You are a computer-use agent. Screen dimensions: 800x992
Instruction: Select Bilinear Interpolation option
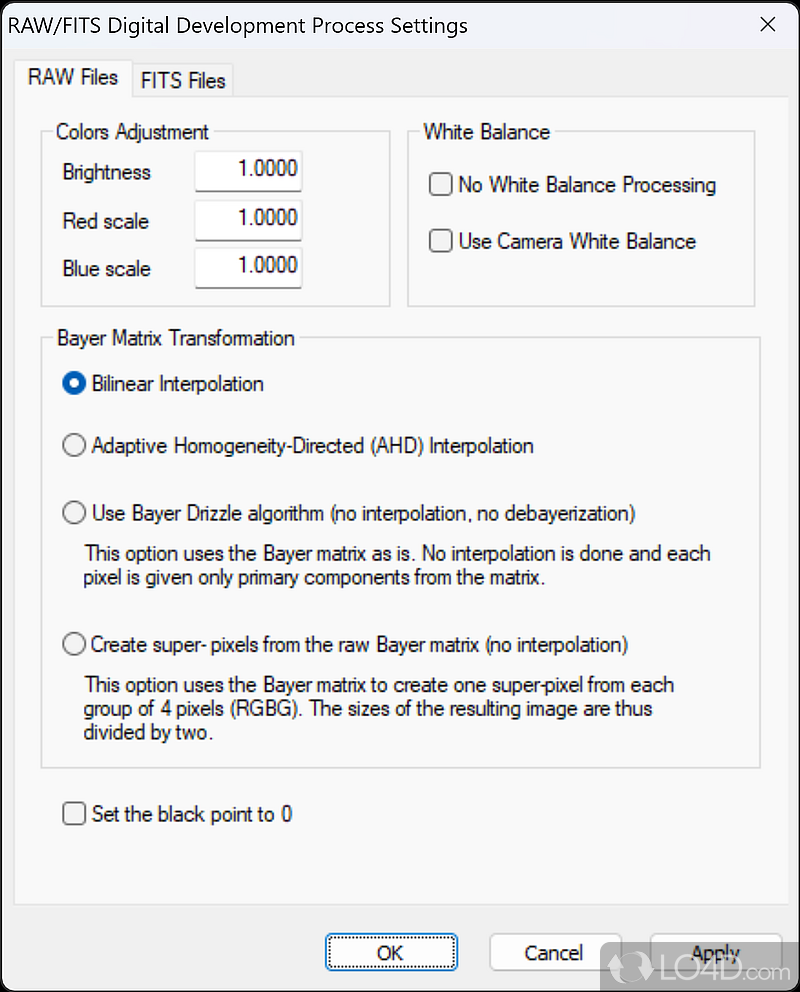75,384
